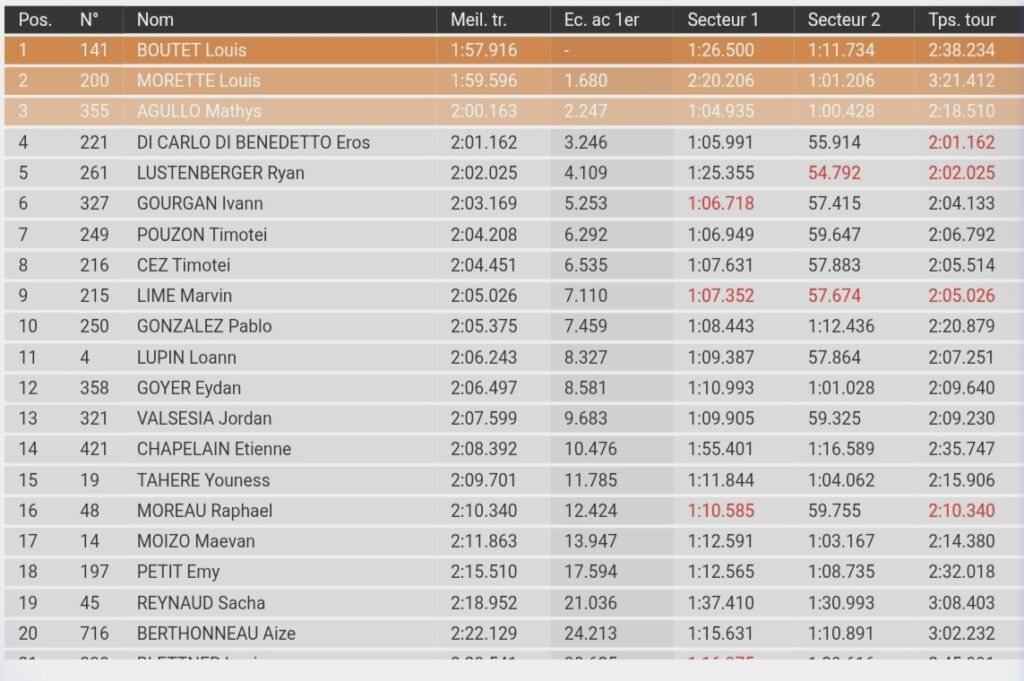
Task: Open rider CHAPELAIN Etienne's row
Action: 214,449
